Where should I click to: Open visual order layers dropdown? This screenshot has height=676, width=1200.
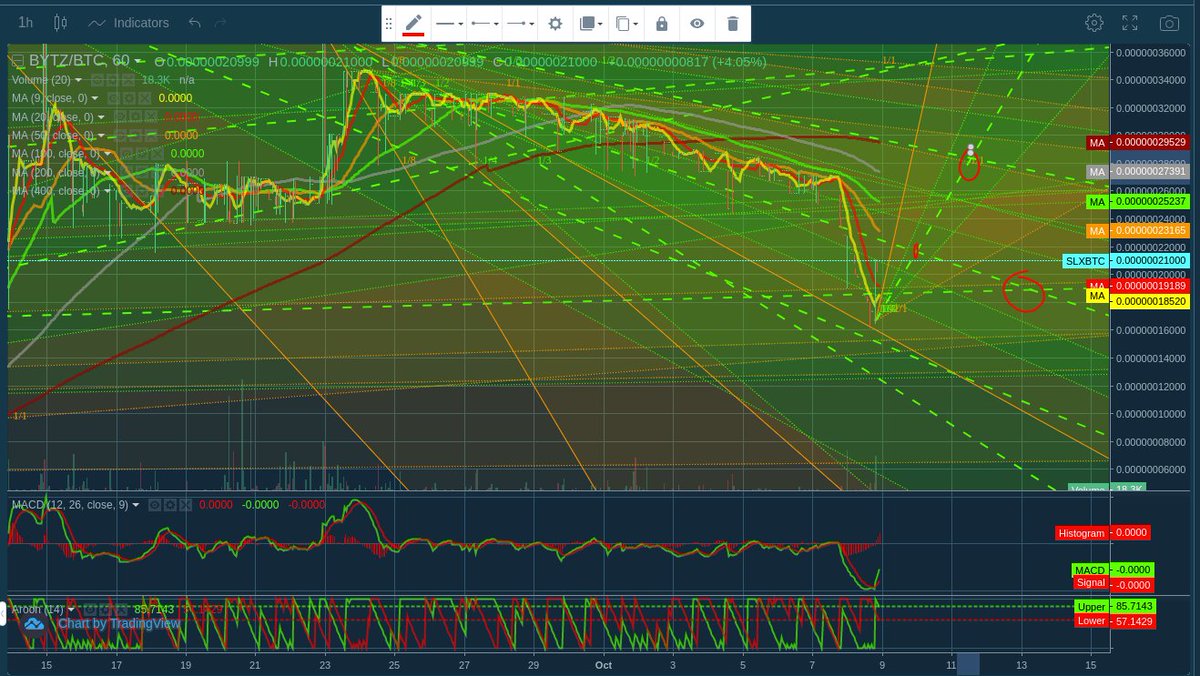pos(592,23)
